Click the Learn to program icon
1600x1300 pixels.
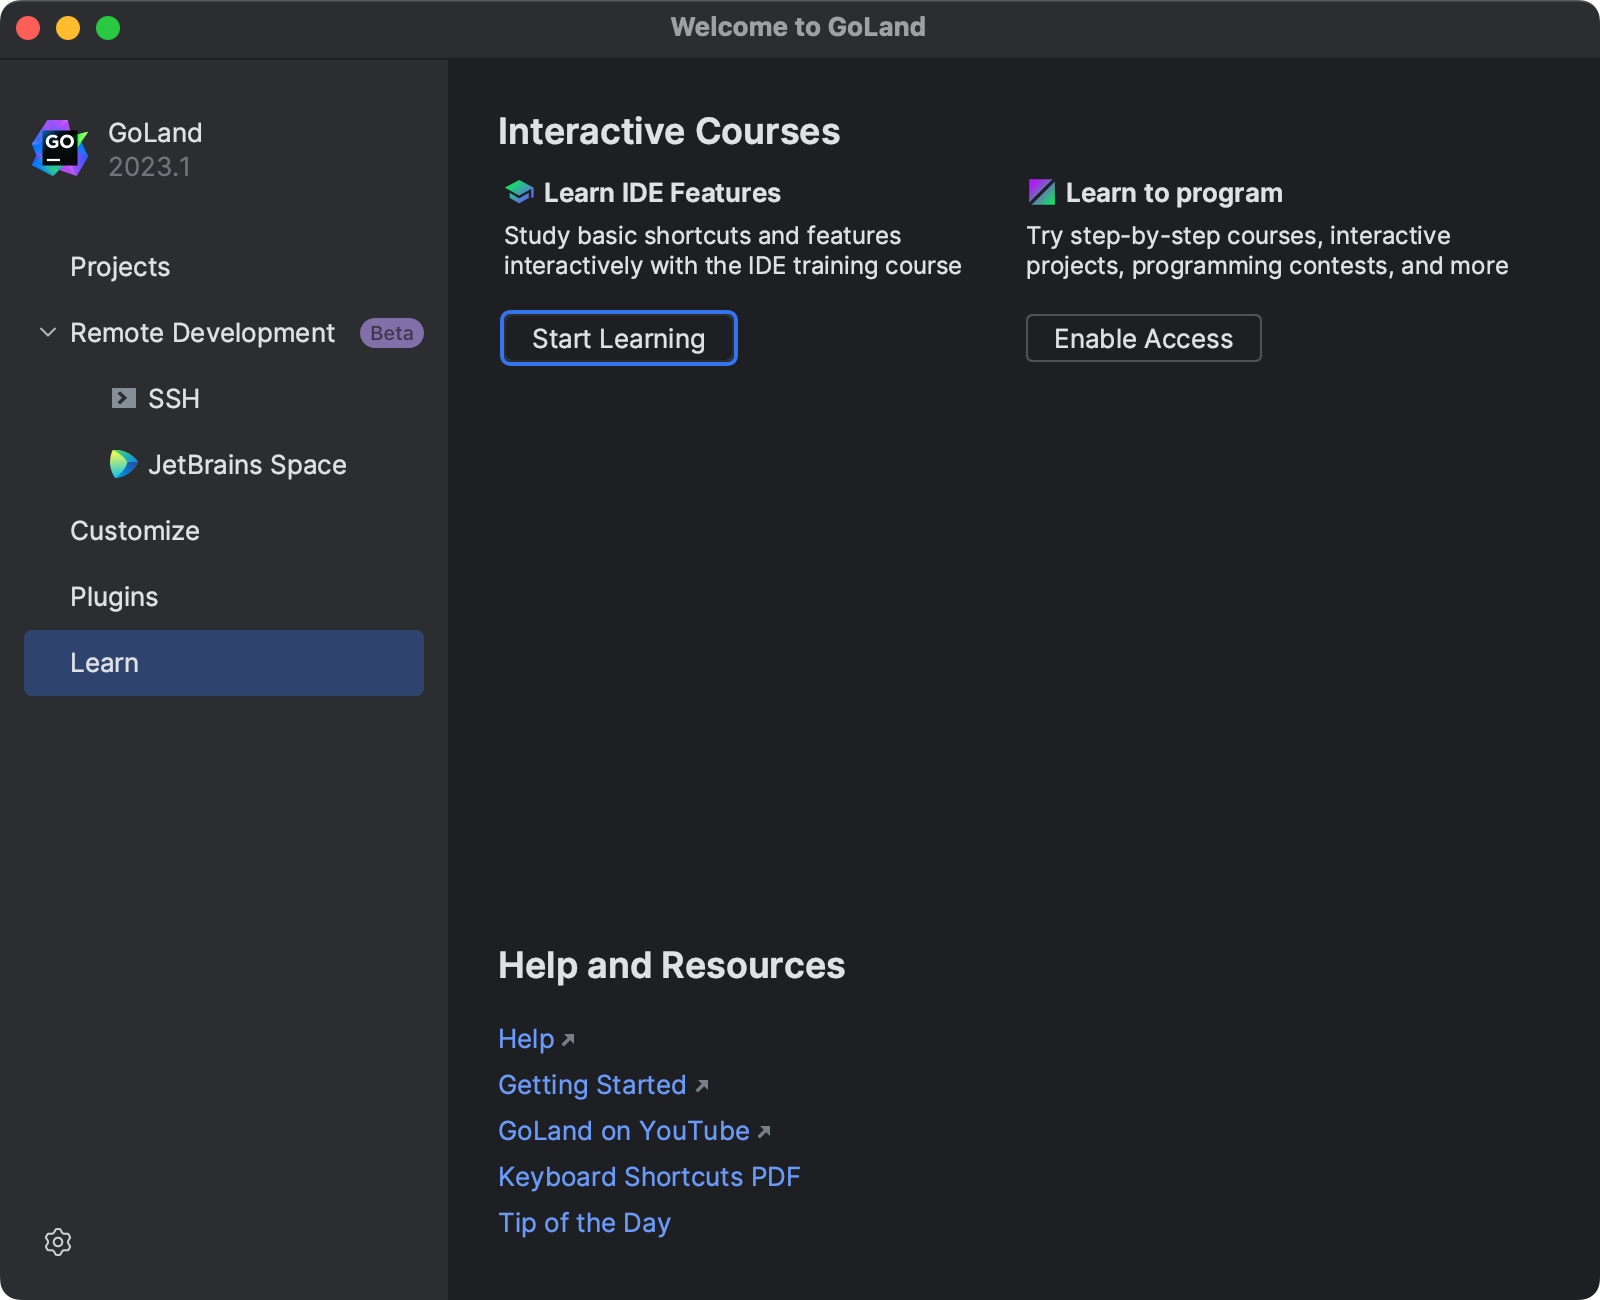[x=1041, y=191]
